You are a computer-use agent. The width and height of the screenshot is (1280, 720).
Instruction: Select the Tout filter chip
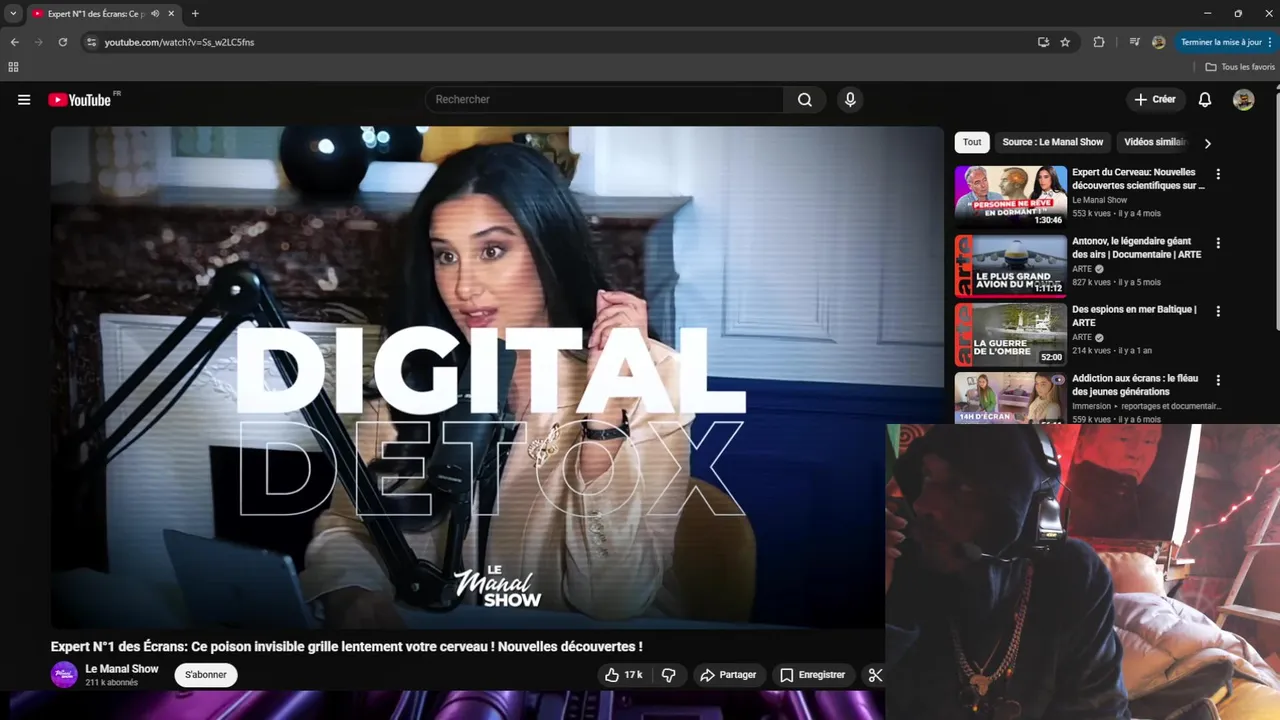click(972, 142)
